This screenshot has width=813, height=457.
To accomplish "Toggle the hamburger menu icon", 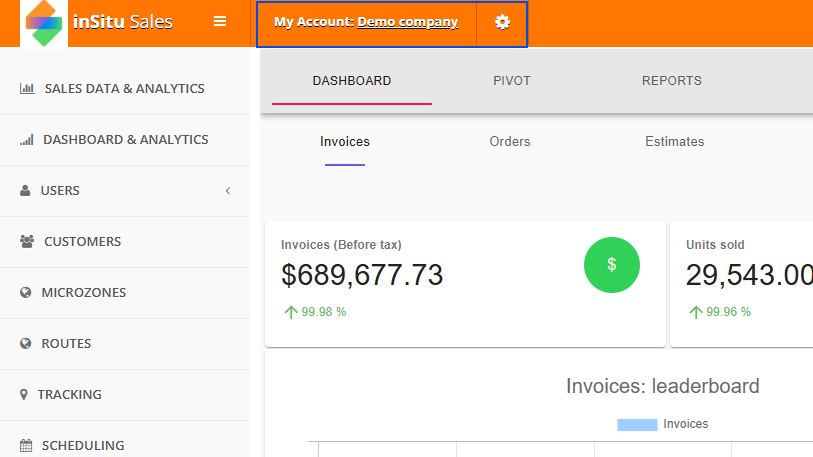I will (220, 21).
